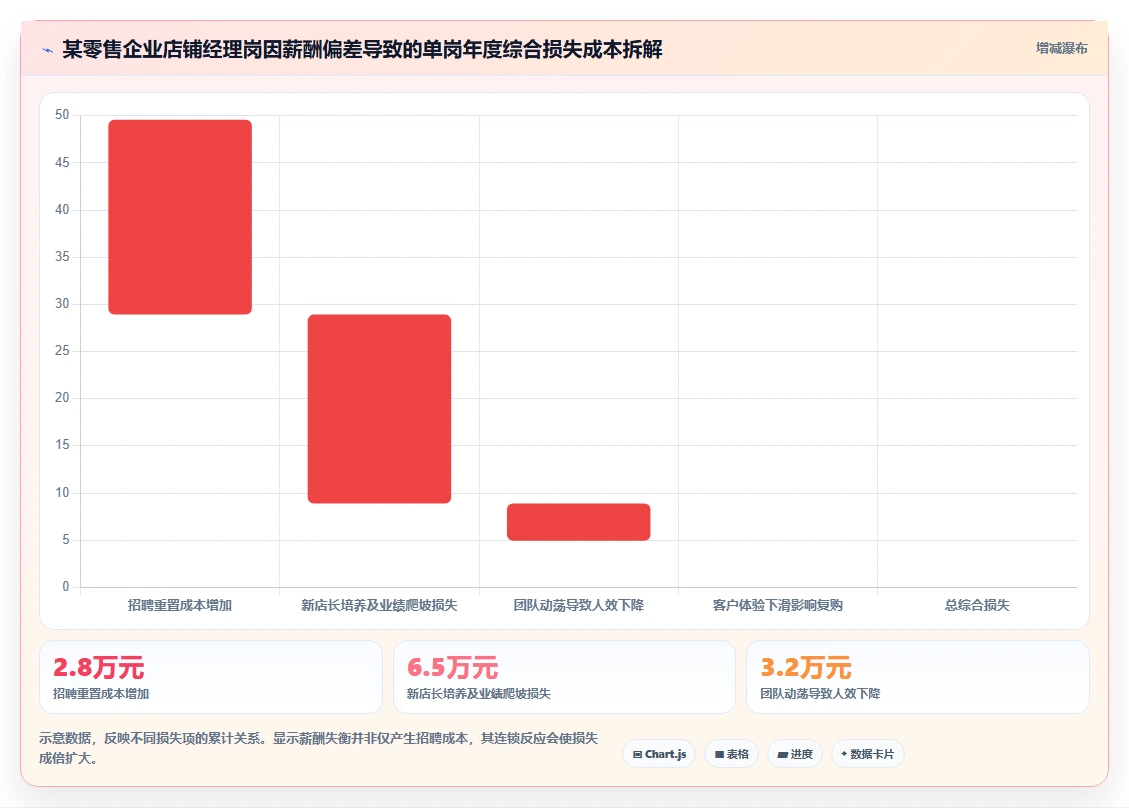Click the 增减瀑布 label in header

click(x=1061, y=48)
